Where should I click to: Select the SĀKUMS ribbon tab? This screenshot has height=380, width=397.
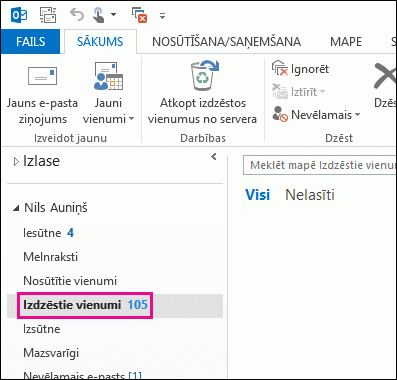click(x=100, y=42)
